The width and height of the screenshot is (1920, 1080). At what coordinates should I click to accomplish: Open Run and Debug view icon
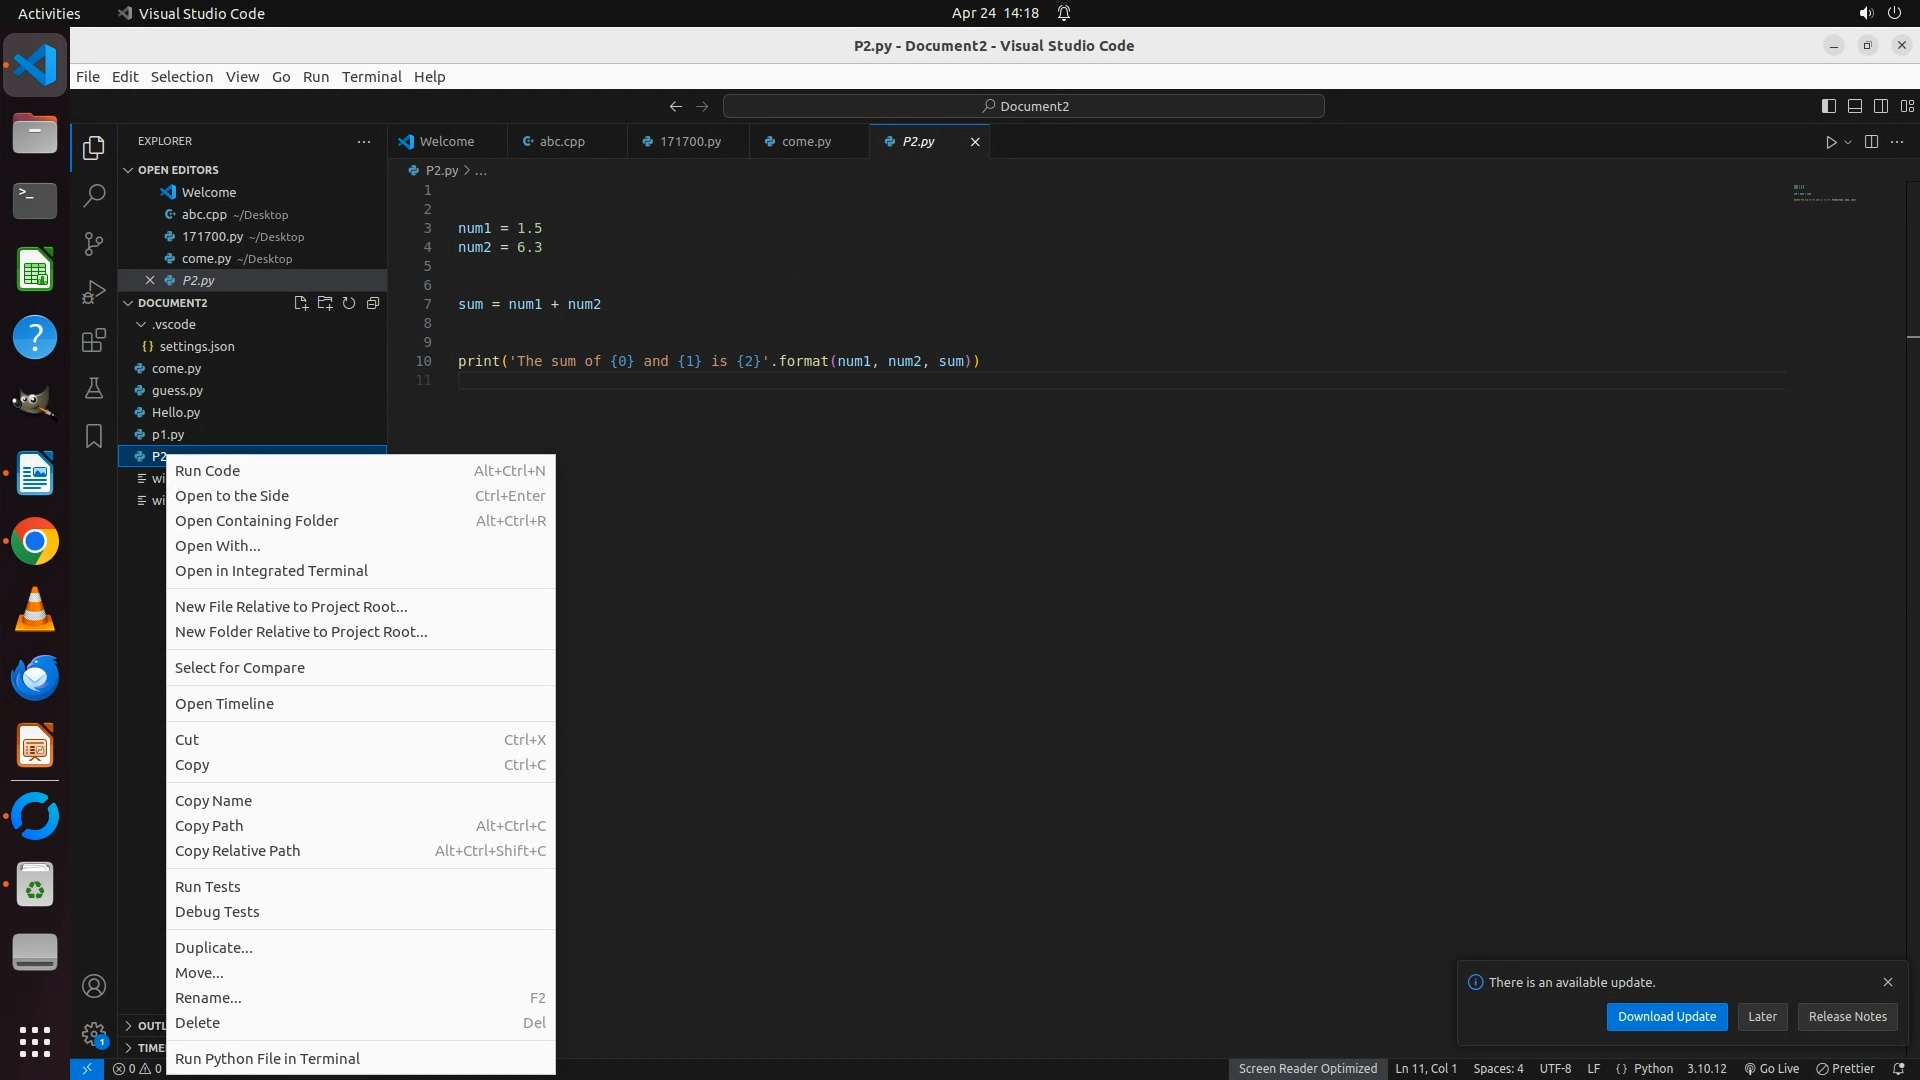click(x=94, y=292)
